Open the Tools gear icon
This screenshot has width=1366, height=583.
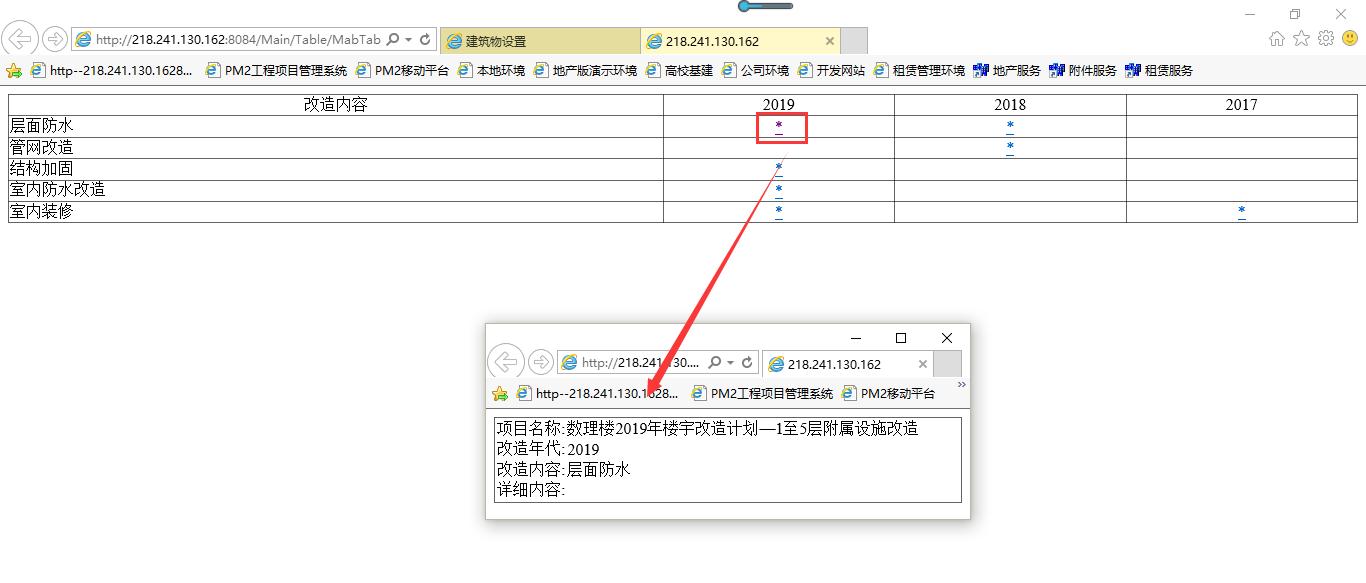point(1326,39)
